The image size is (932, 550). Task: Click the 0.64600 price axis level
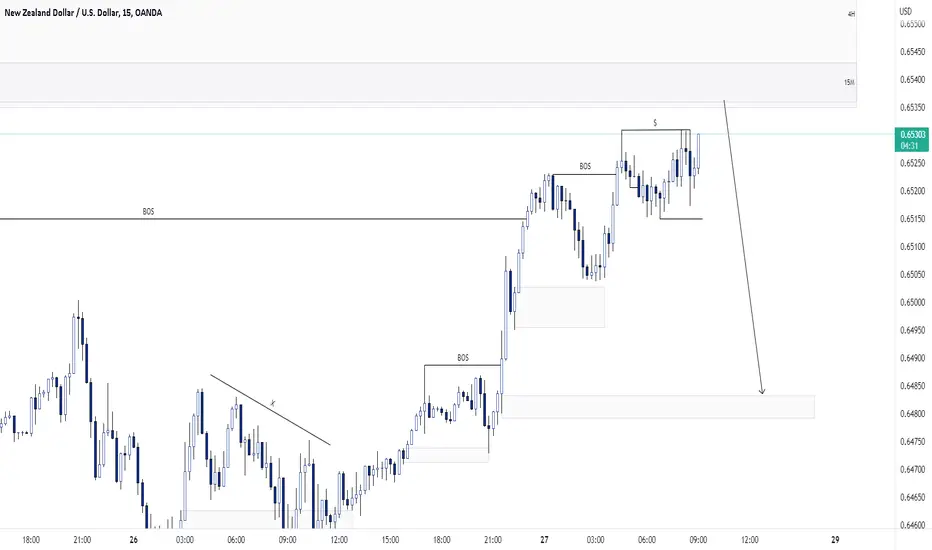912,525
